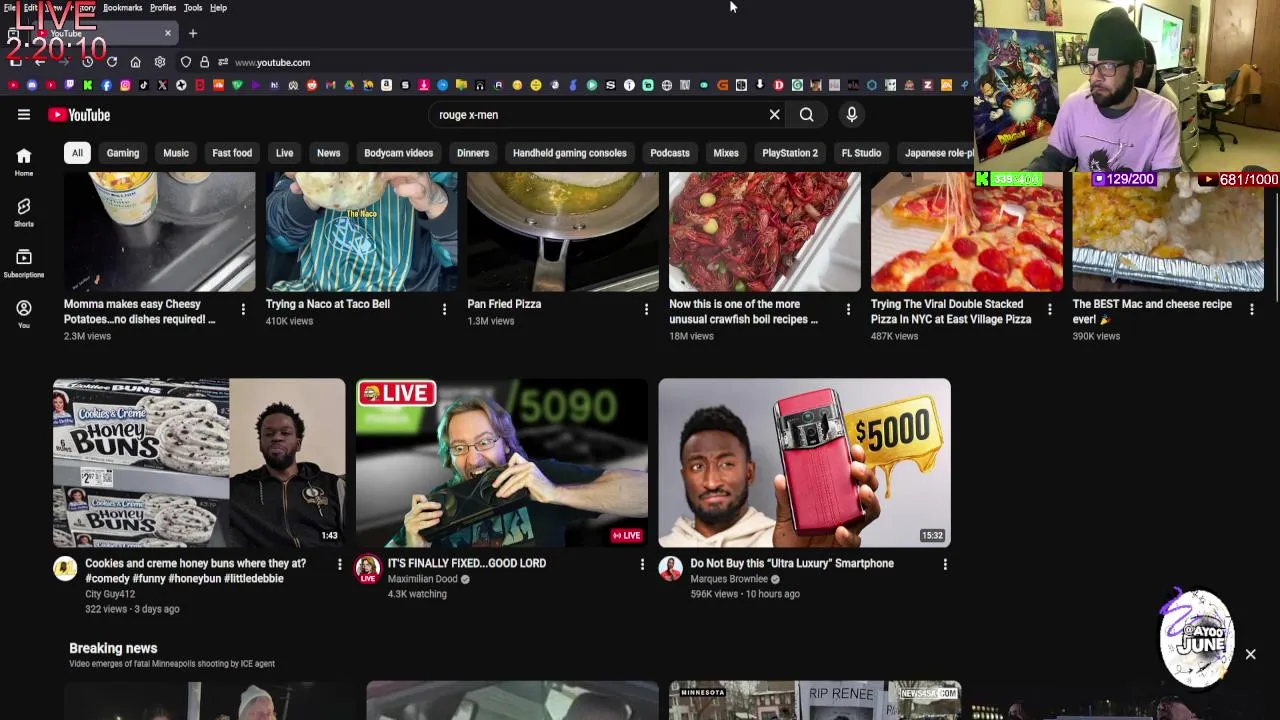Open a new browser tab

(x=193, y=33)
